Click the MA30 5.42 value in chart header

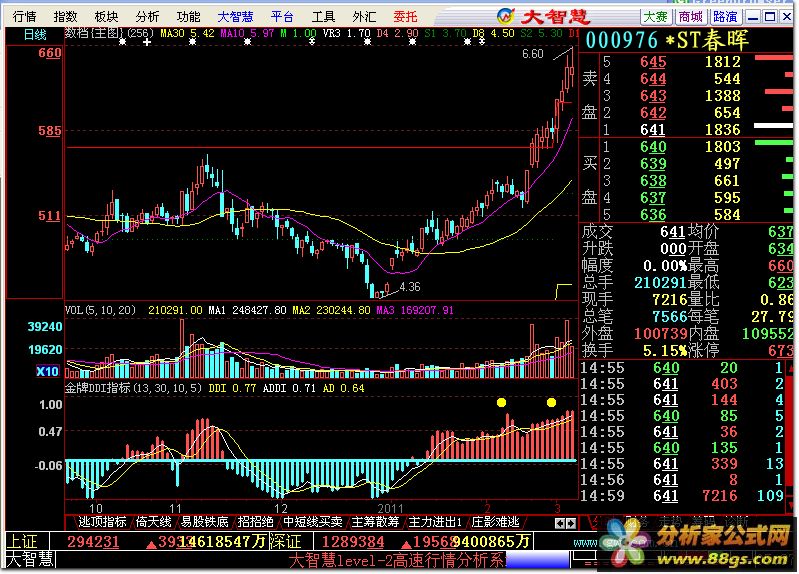pyautogui.click(x=187, y=34)
